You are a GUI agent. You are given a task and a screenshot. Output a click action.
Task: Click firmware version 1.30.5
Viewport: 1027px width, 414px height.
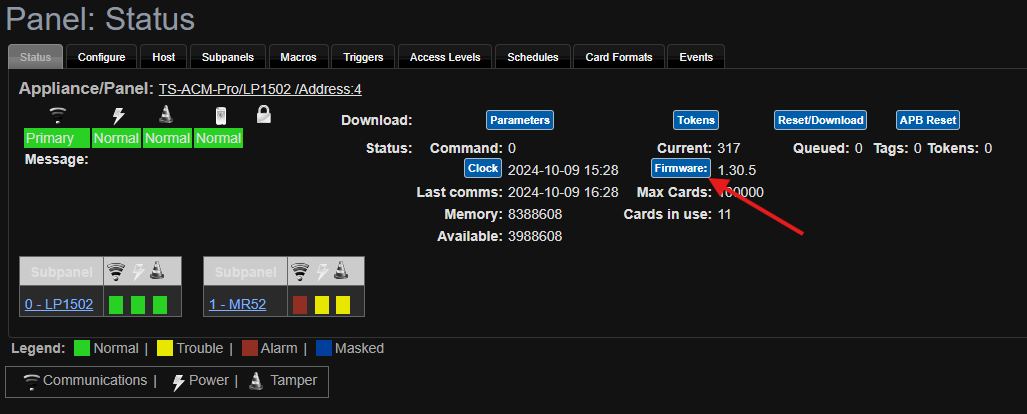tap(737, 170)
